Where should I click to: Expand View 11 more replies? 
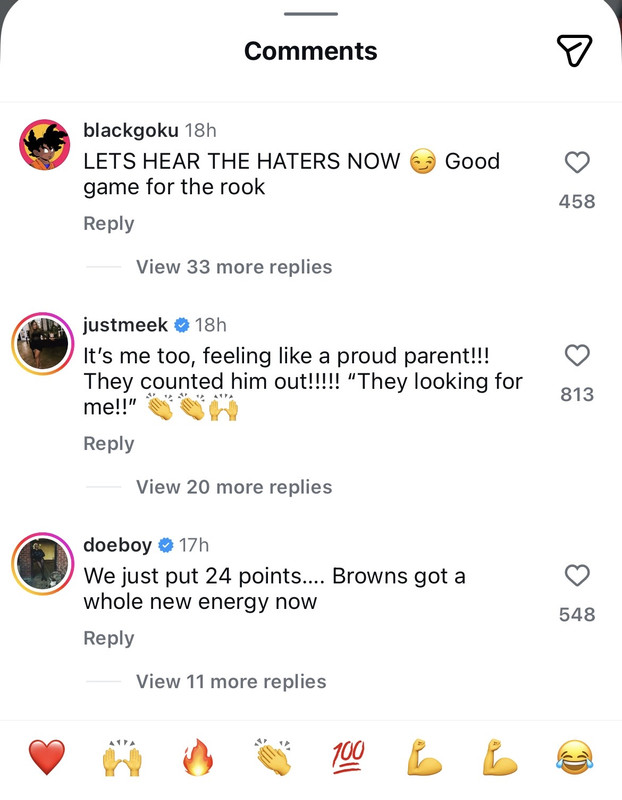231,681
